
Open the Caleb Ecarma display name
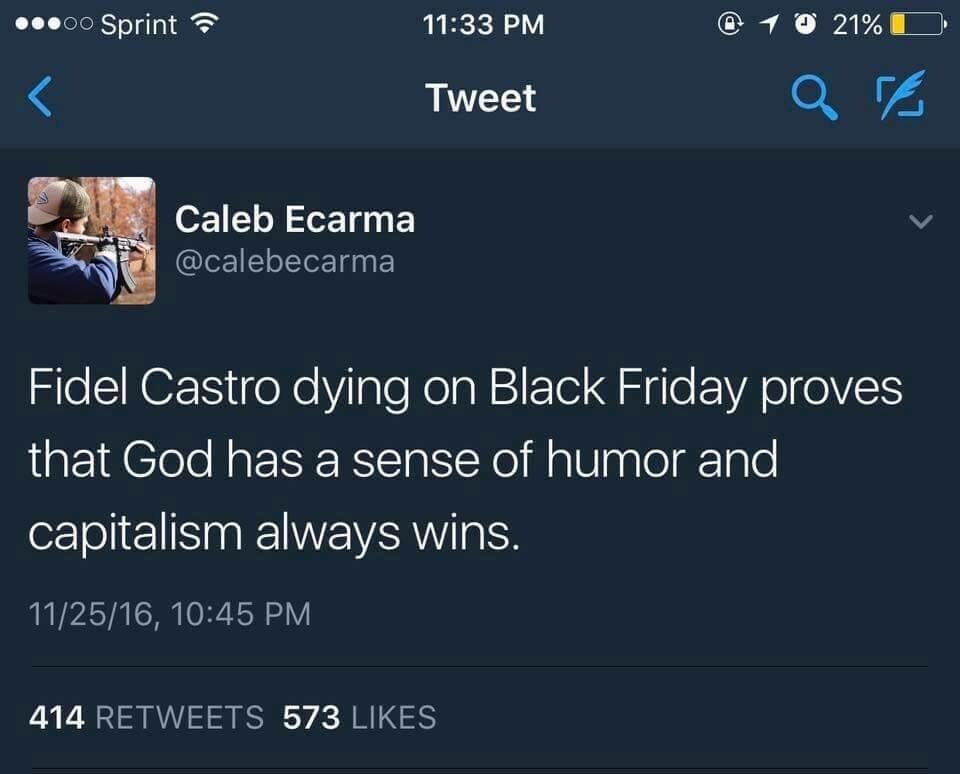(294, 220)
